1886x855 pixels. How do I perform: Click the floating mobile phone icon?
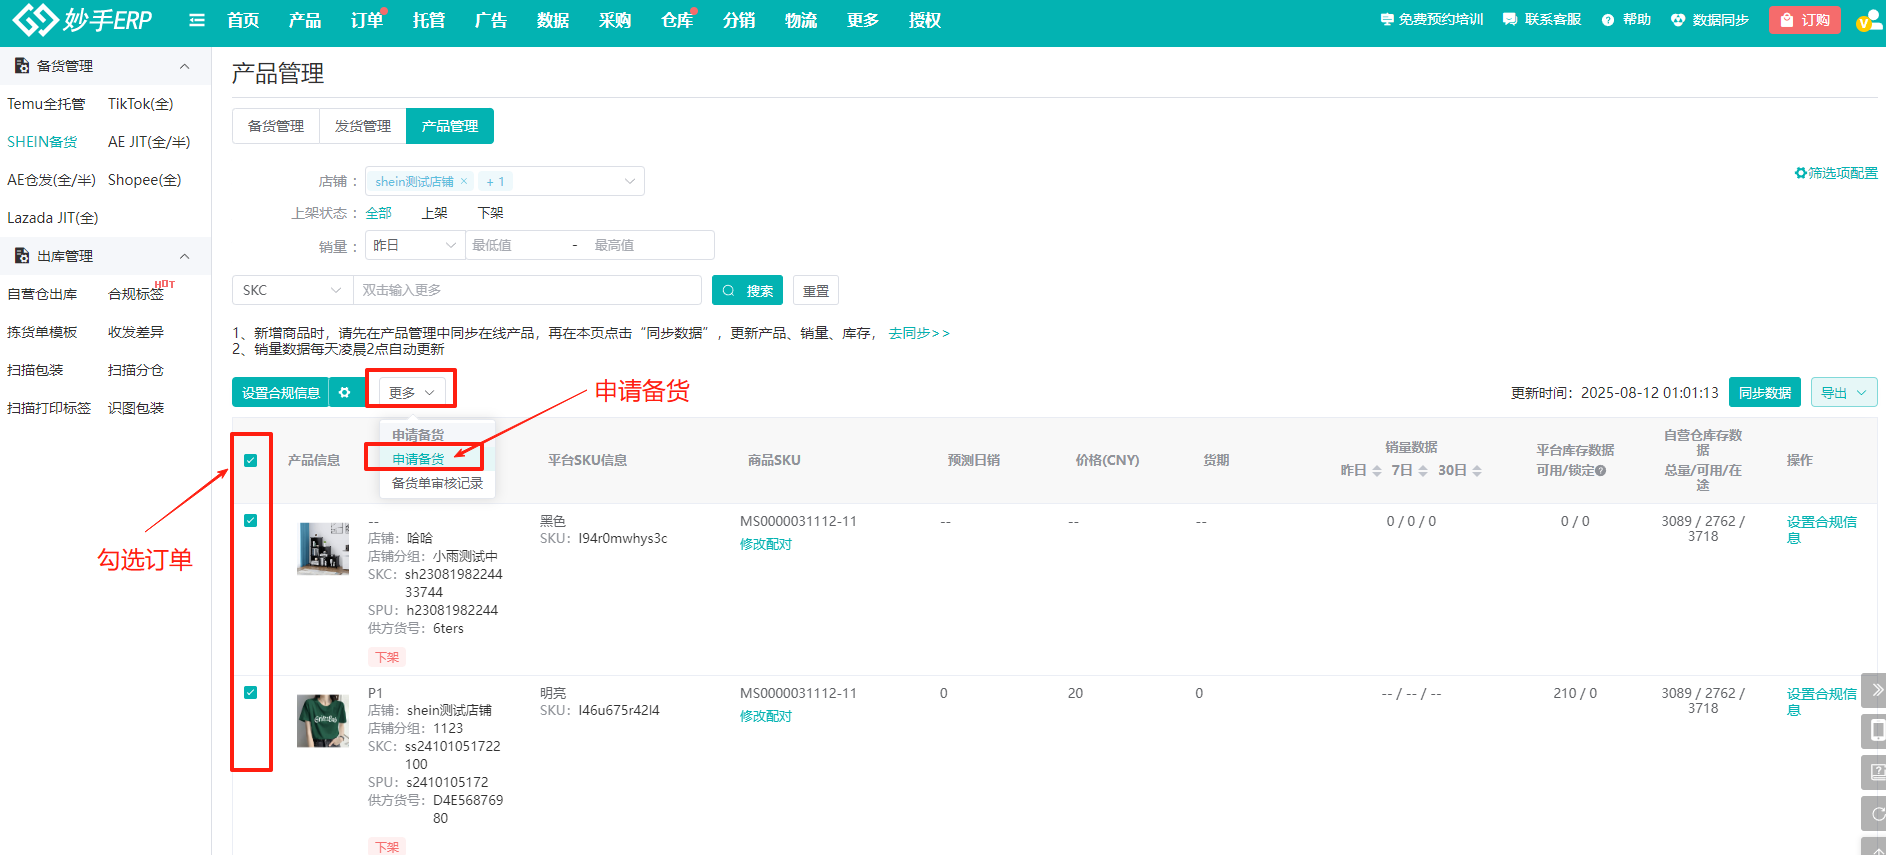1877,731
